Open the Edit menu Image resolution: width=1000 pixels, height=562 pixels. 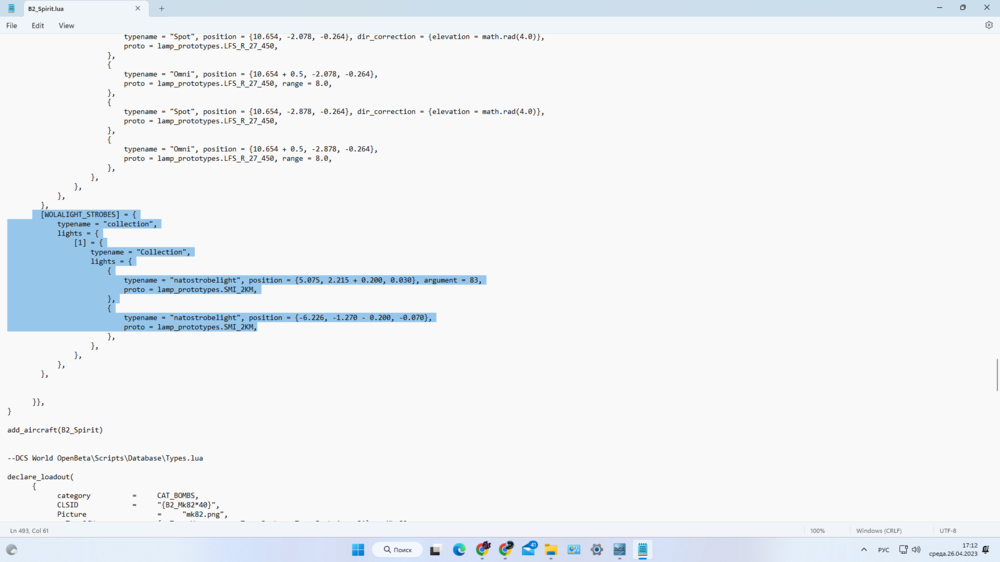click(38, 26)
